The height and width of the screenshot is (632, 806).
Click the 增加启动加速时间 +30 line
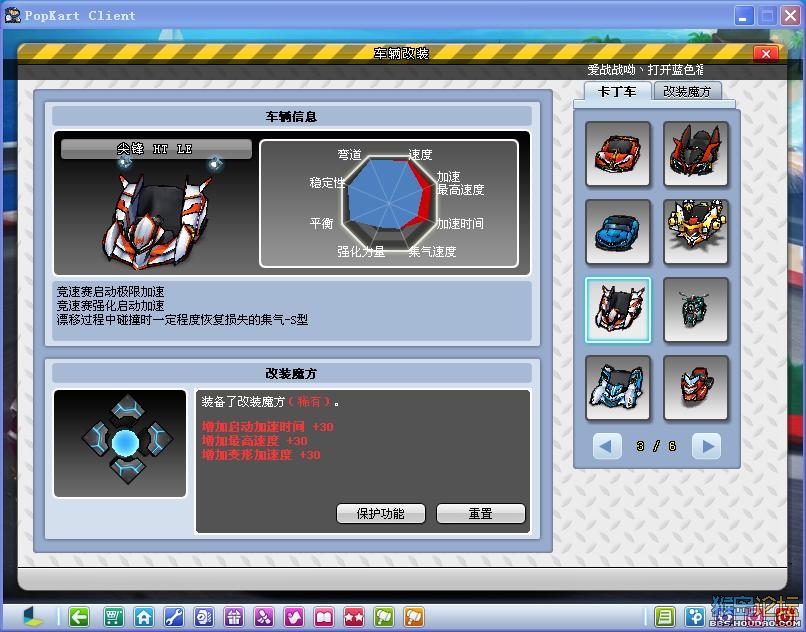[268, 427]
